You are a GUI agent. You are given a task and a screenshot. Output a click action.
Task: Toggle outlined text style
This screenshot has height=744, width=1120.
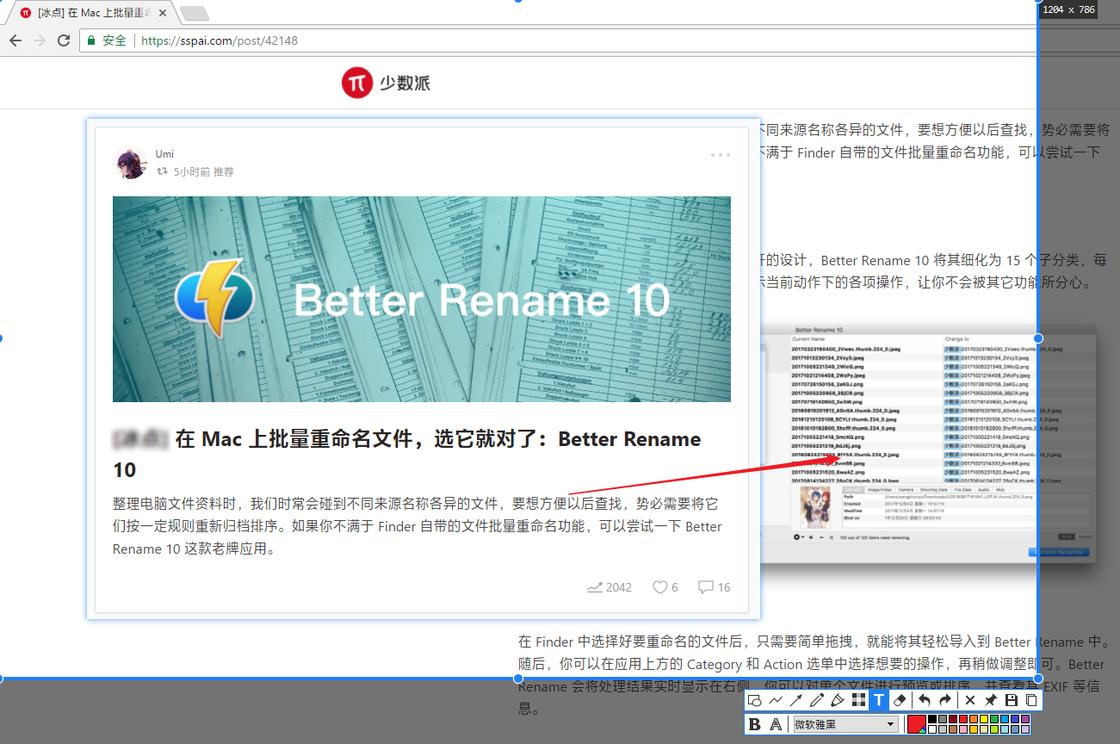tap(776, 725)
